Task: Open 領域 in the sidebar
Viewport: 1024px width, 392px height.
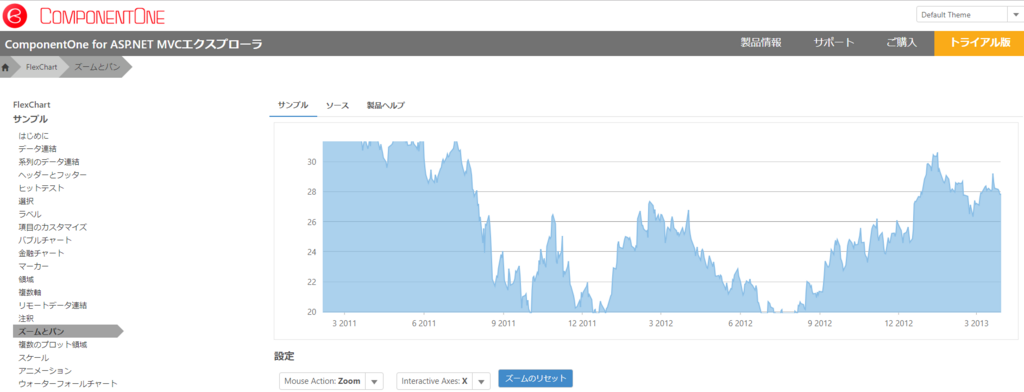Action: click(26, 280)
